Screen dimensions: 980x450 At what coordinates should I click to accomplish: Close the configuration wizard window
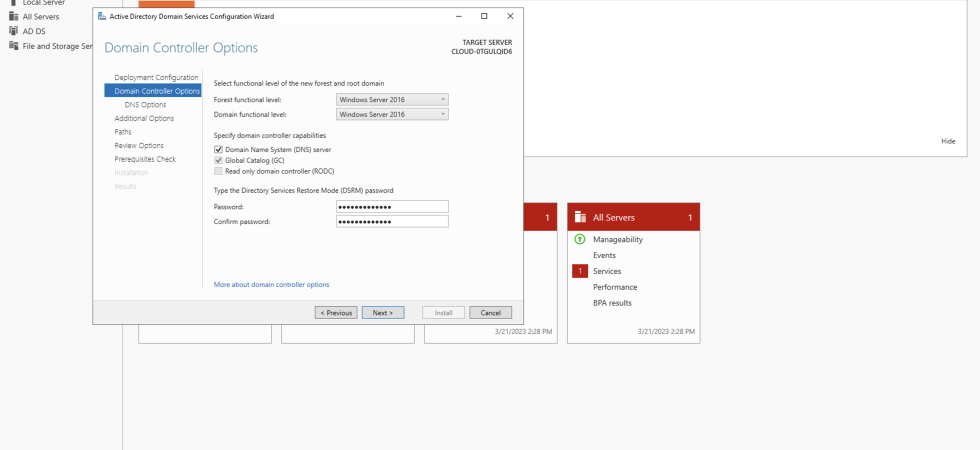click(510, 16)
